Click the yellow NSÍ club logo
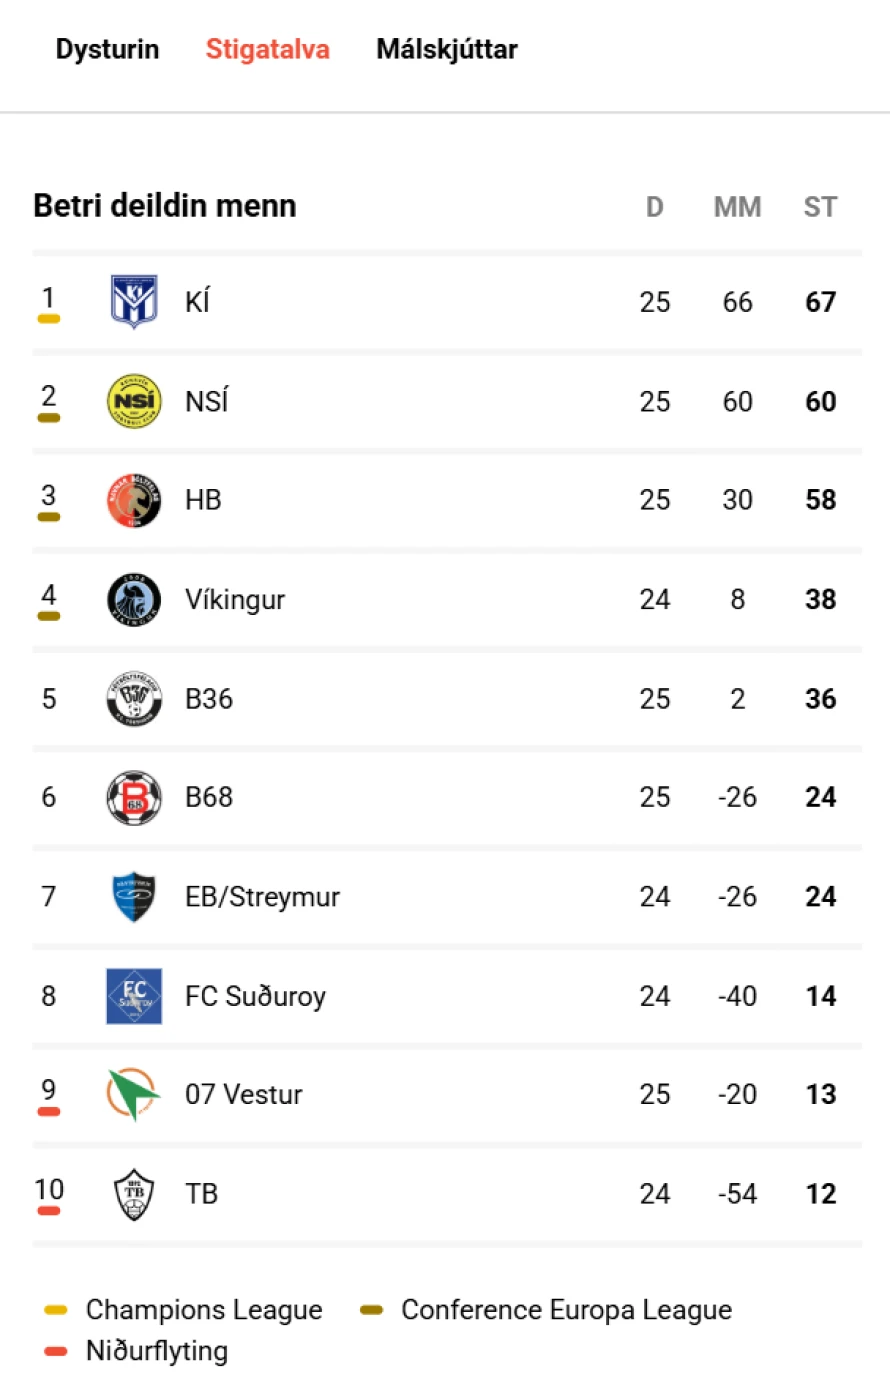 134,401
